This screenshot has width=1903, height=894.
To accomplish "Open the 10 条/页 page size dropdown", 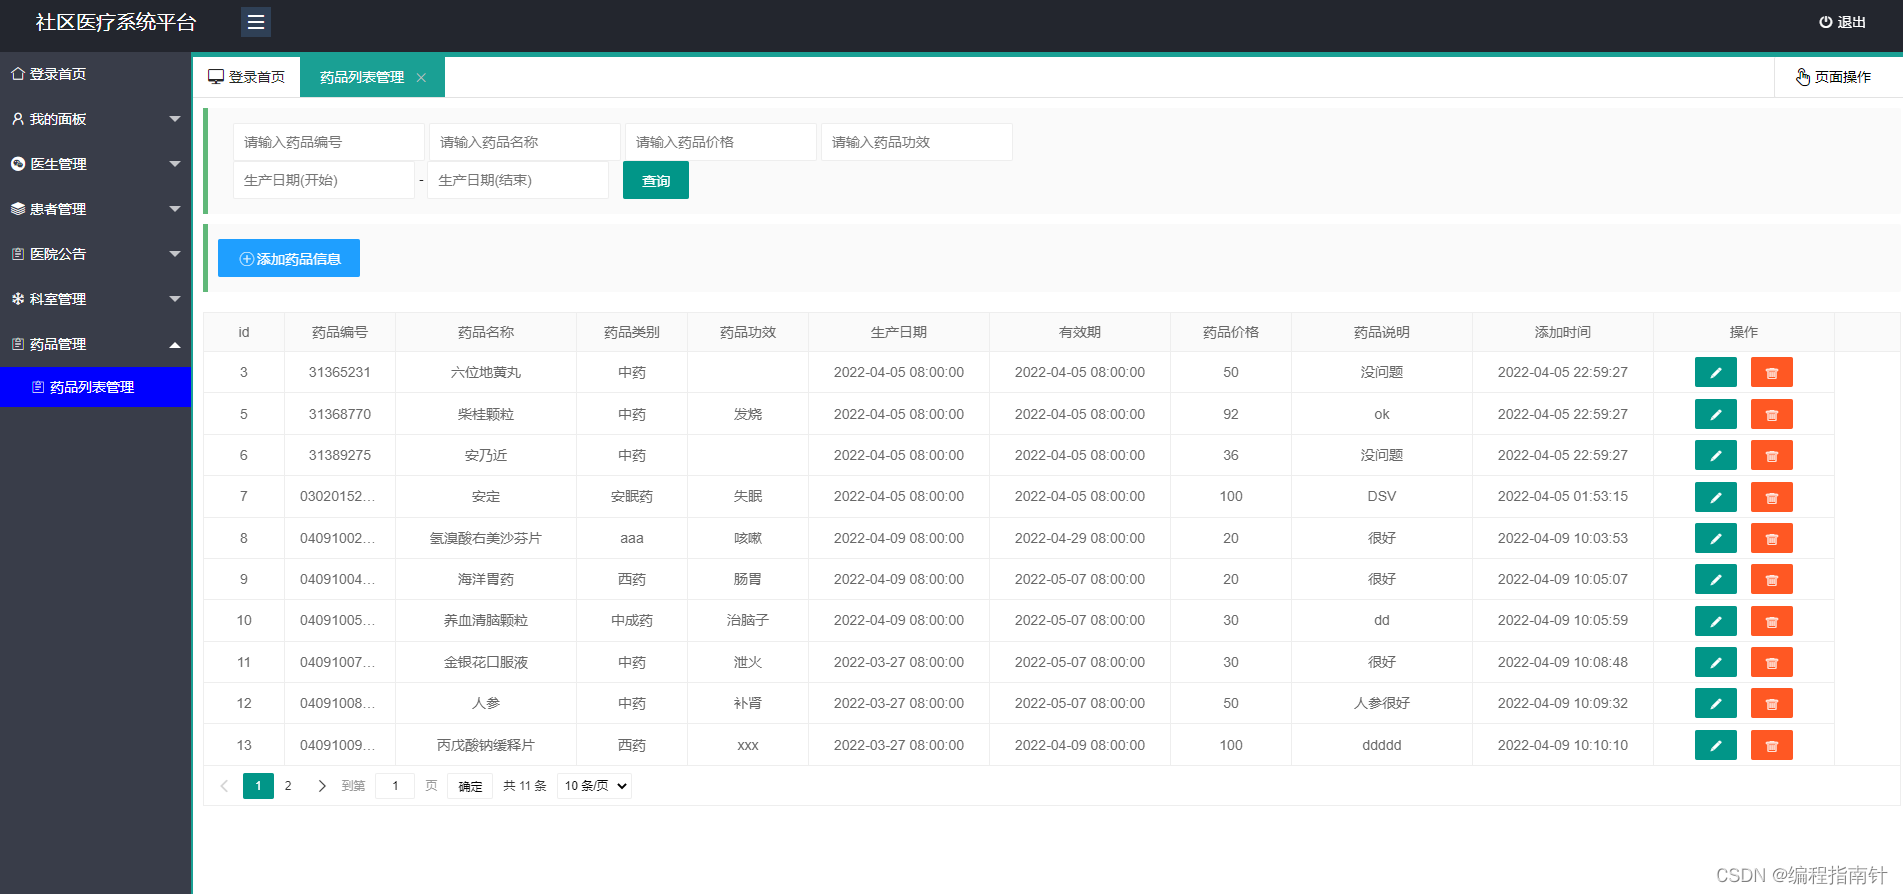I will pyautogui.click(x=594, y=786).
